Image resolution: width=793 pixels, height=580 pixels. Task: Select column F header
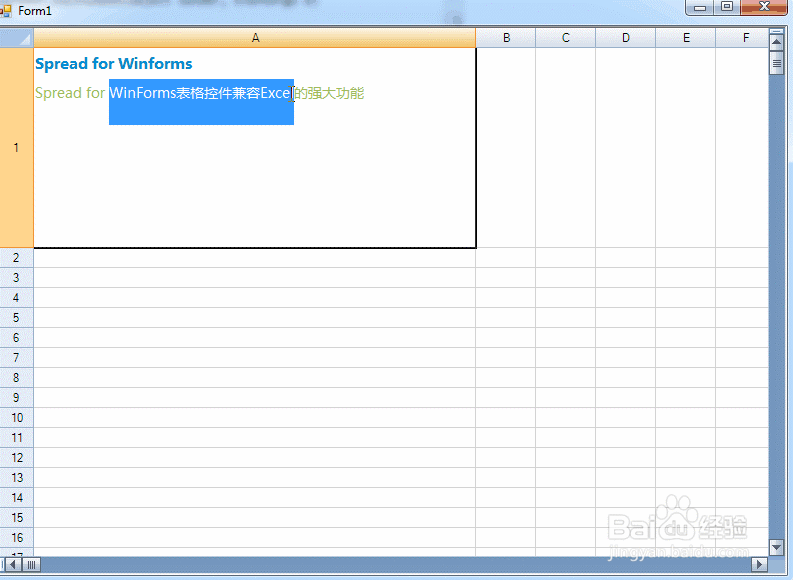(x=742, y=38)
